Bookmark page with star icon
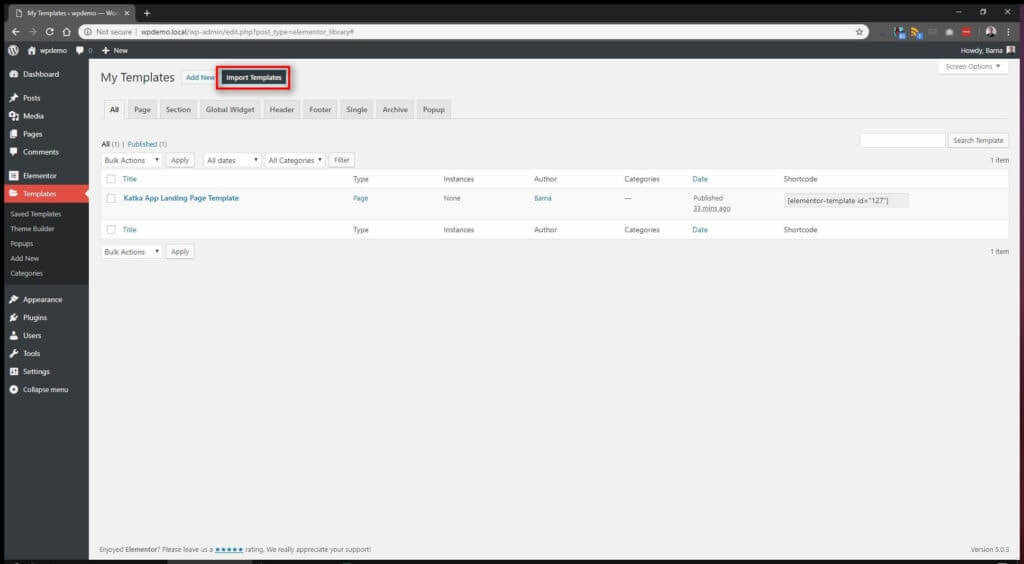 pyautogui.click(x=859, y=32)
